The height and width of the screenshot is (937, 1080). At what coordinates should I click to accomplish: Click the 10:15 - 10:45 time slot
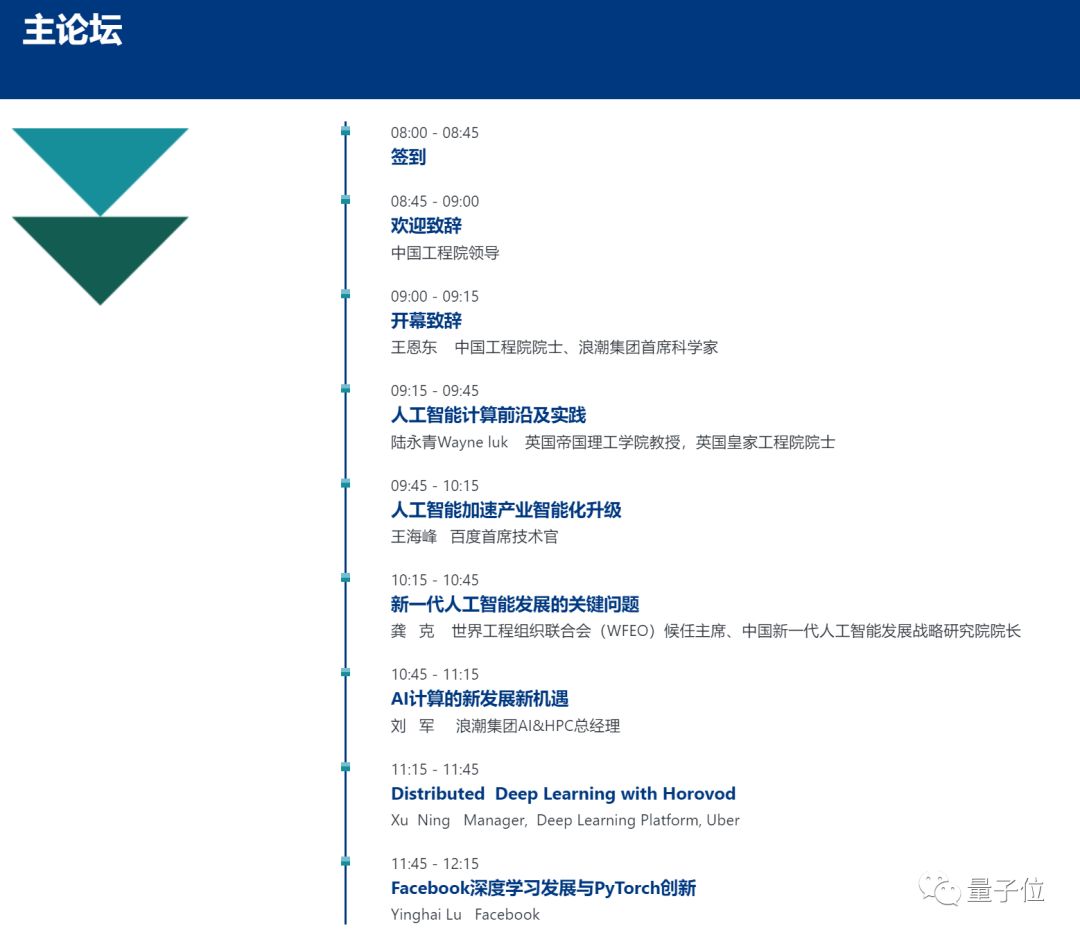[x=435, y=580]
